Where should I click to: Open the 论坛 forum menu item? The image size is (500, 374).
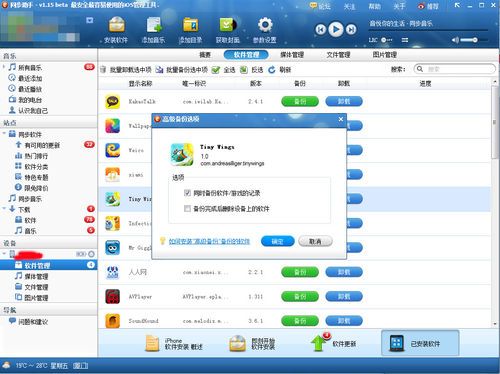(320, 6)
